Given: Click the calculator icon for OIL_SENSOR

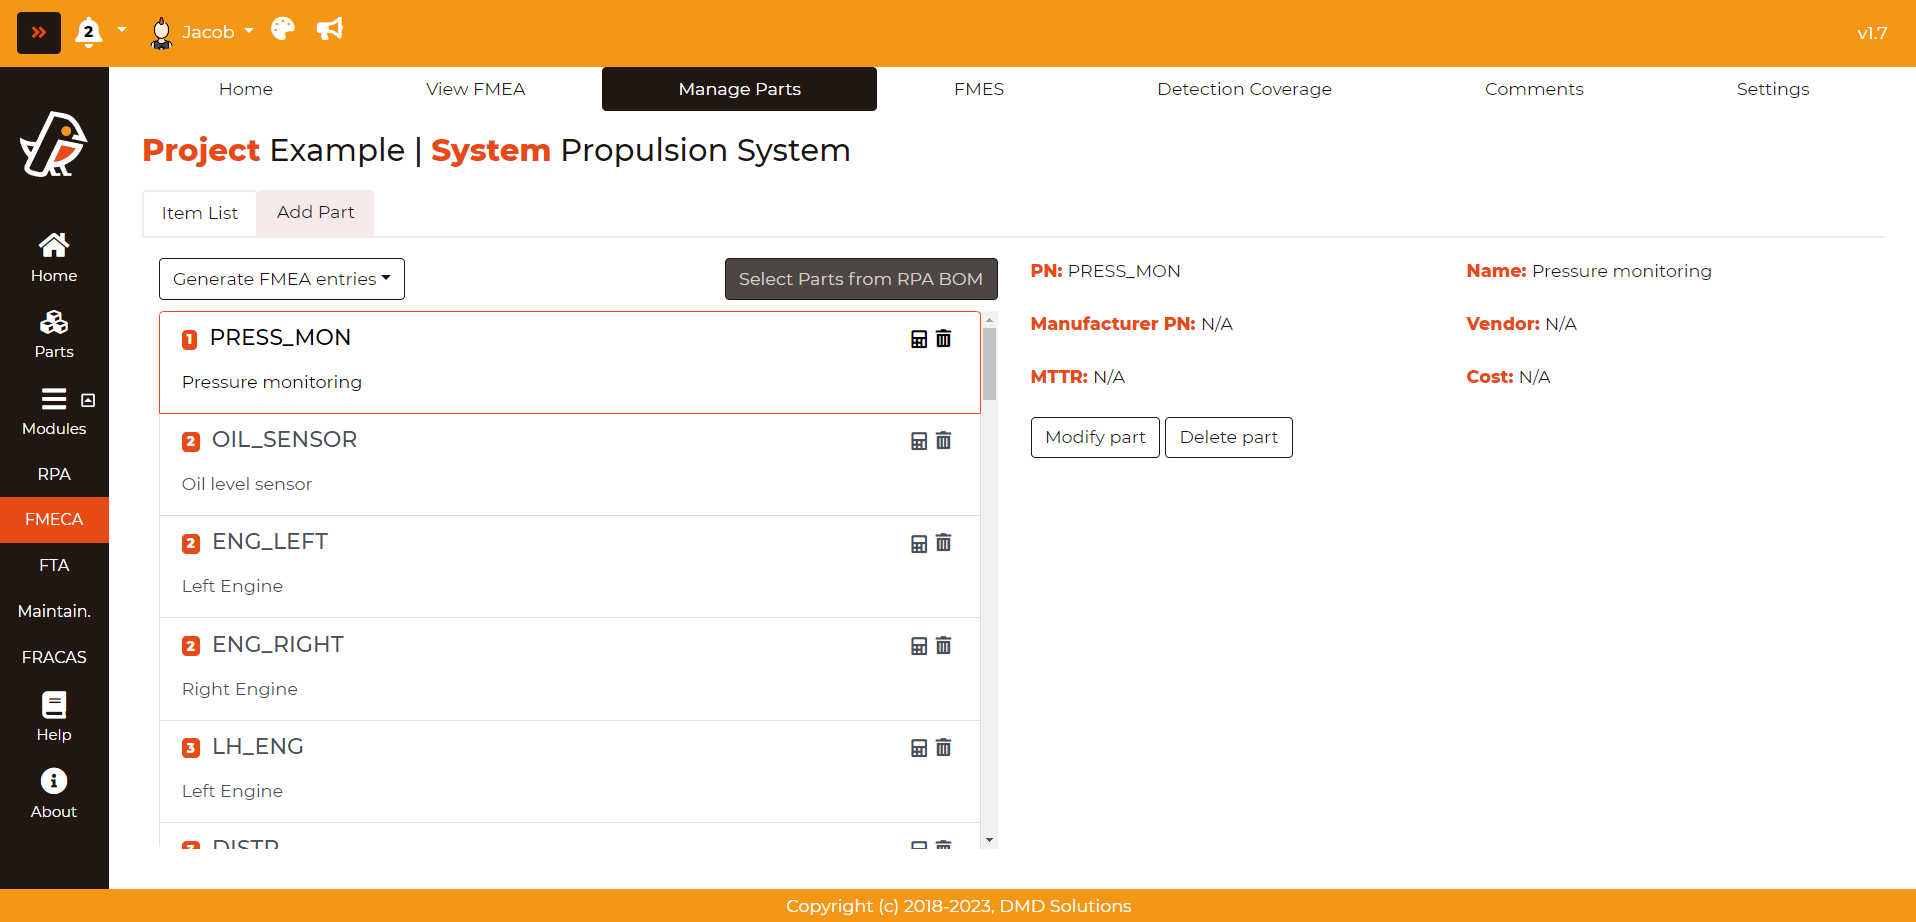Looking at the screenshot, I should point(919,441).
